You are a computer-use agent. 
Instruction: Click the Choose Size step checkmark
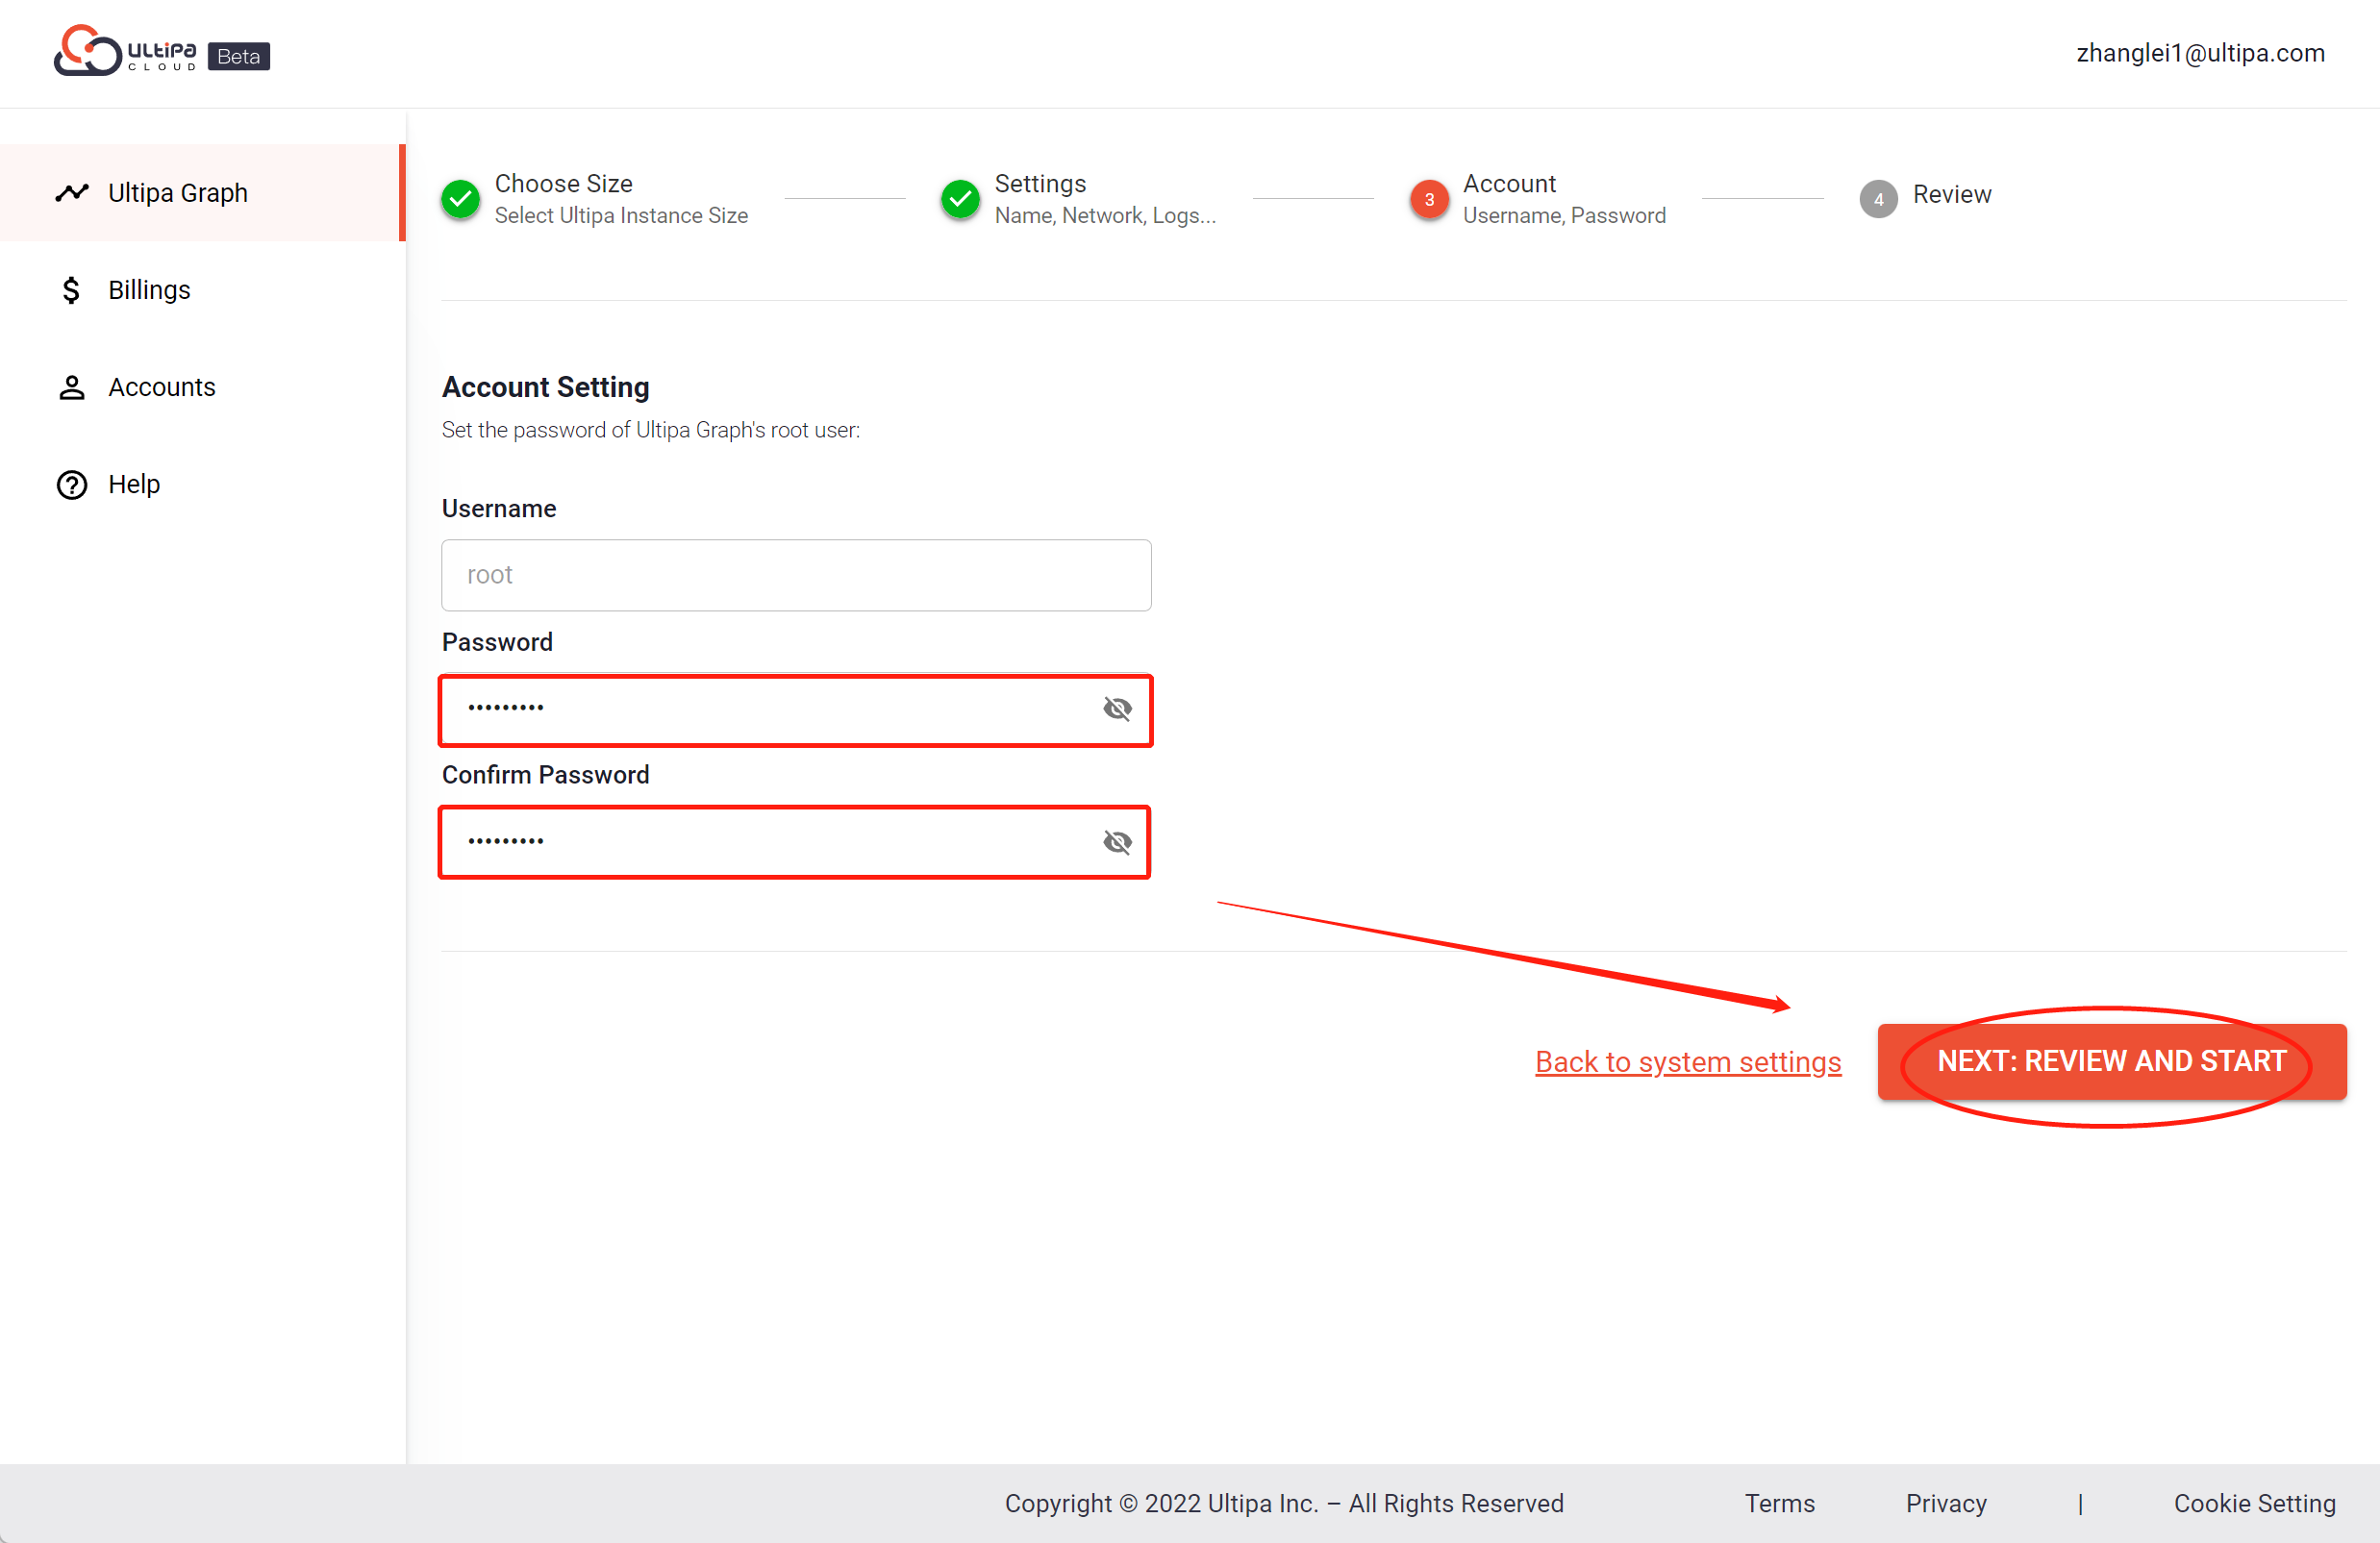(460, 198)
